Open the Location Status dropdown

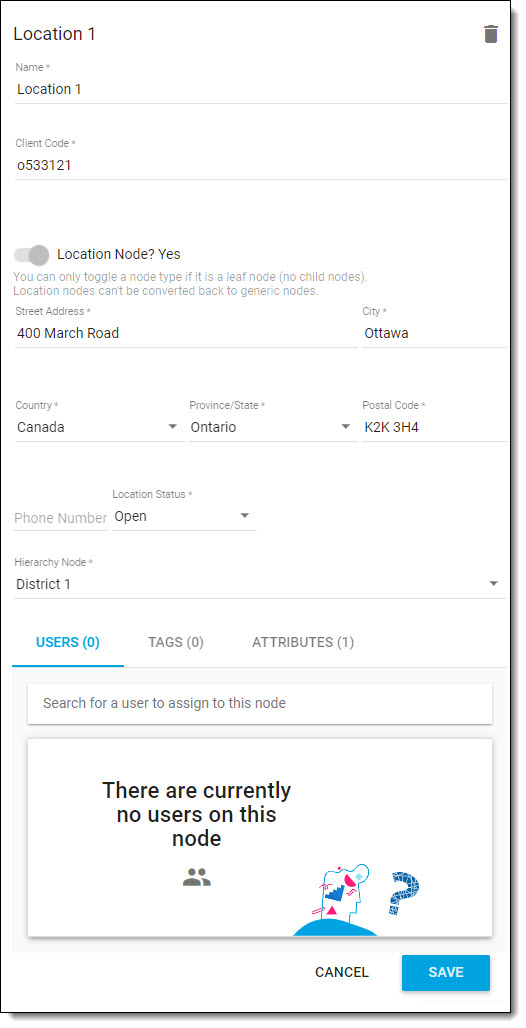tap(184, 517)
